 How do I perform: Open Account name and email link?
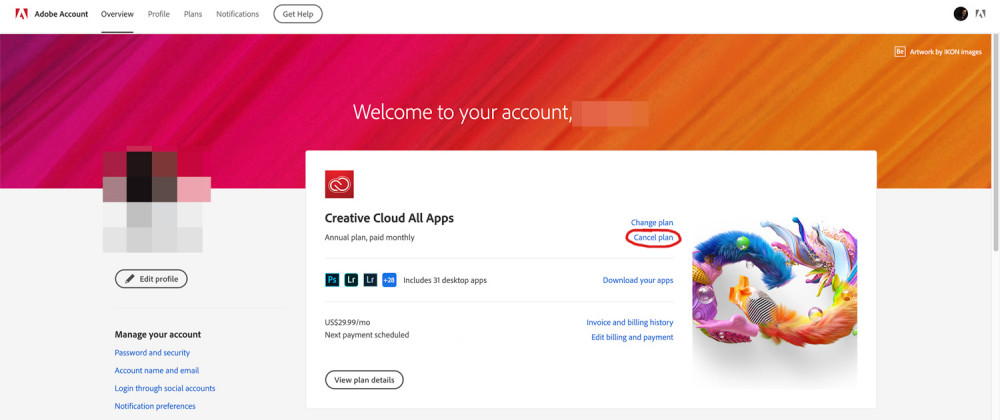click(x=157, y=370)
